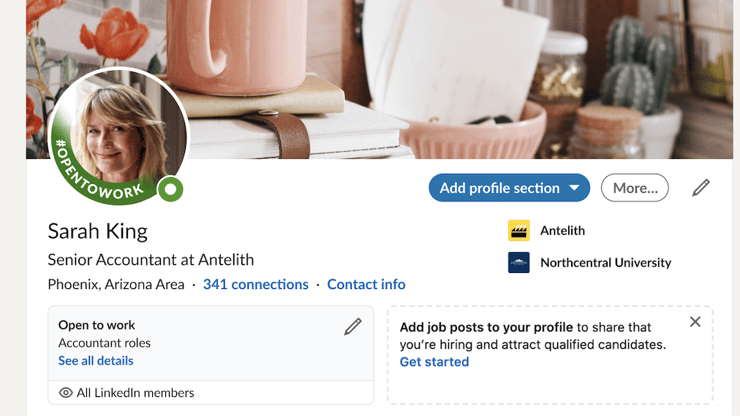Open See all details link
This screenshot has height=416, width=740.
coord(95,361)
